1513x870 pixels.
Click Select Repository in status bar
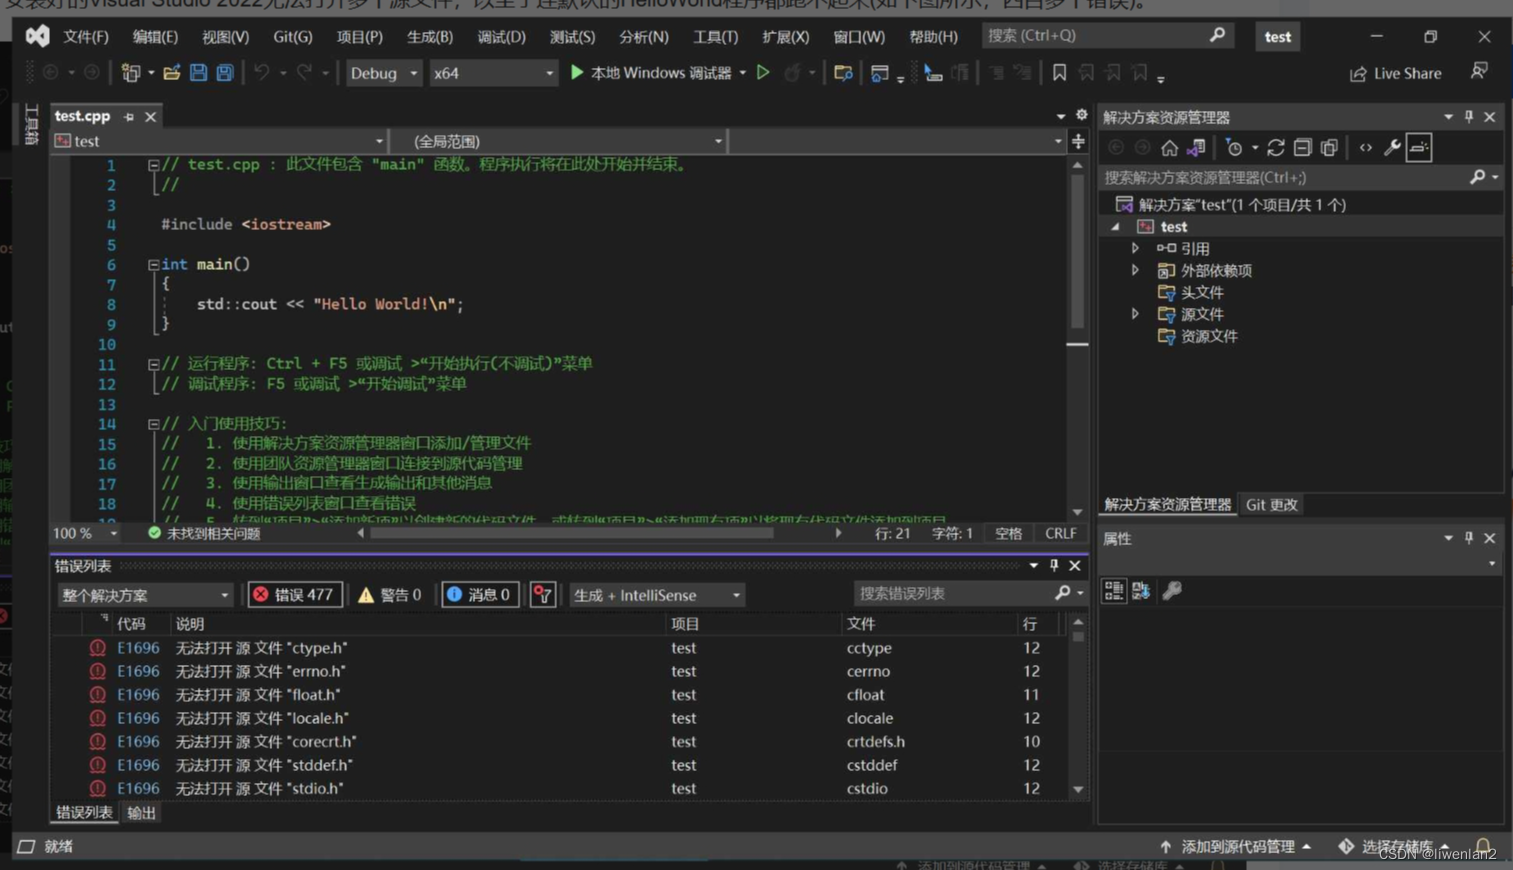[x=1394, y=846]
